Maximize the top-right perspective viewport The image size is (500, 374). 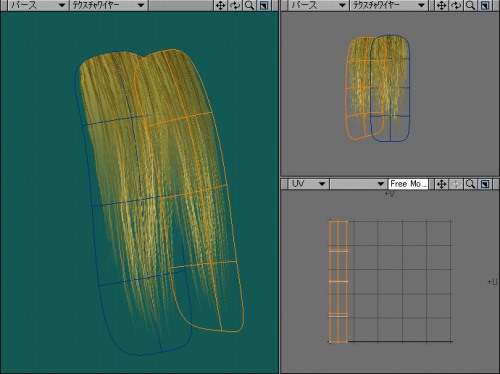click(x=485, y=5)
